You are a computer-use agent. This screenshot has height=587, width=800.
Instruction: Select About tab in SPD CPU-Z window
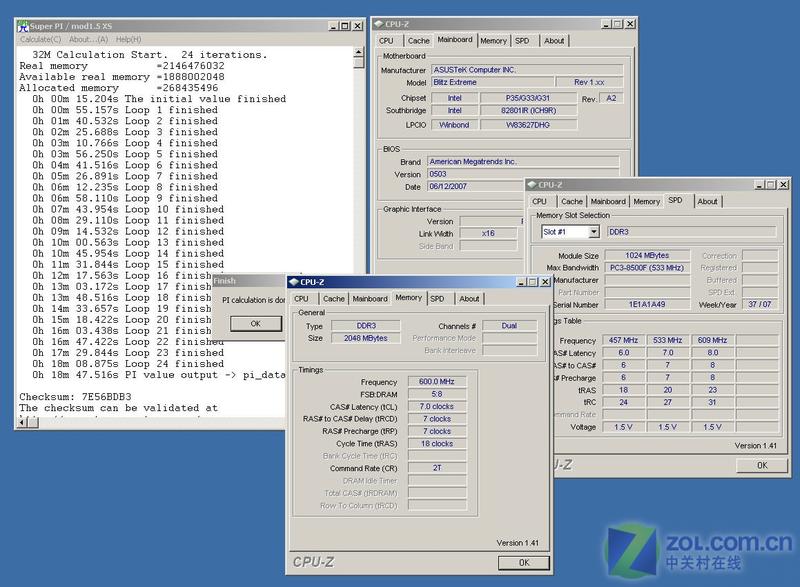(708, 201)
